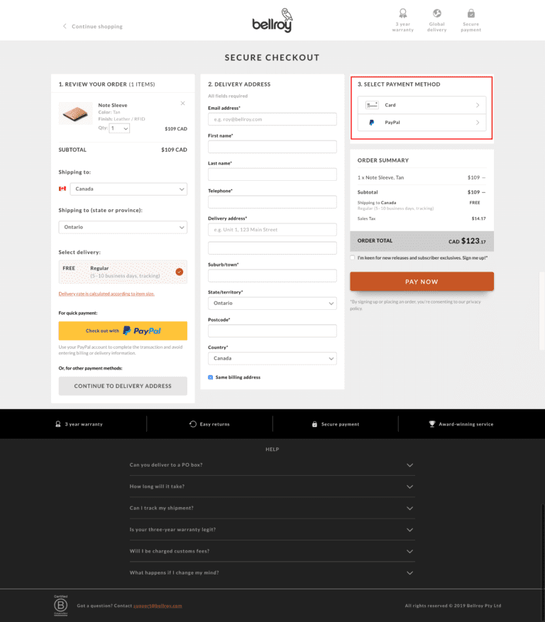545x622 pixels.
Task: Click the SECURE CHECKOUT heading
Action: point(272,58)
